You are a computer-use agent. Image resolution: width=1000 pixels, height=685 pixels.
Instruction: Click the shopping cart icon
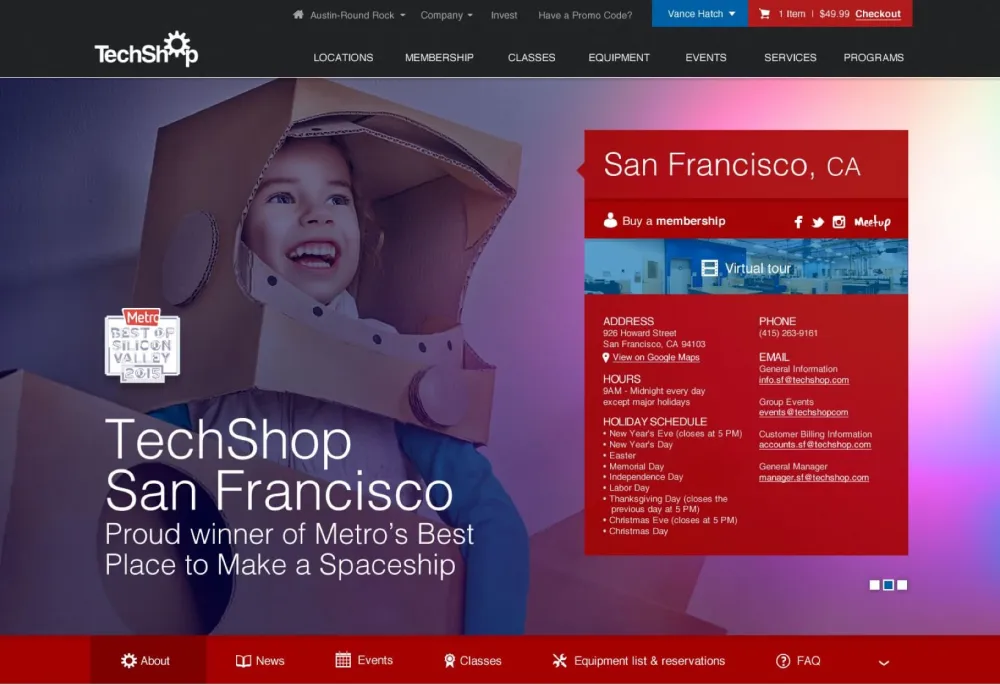click(764, 13)
